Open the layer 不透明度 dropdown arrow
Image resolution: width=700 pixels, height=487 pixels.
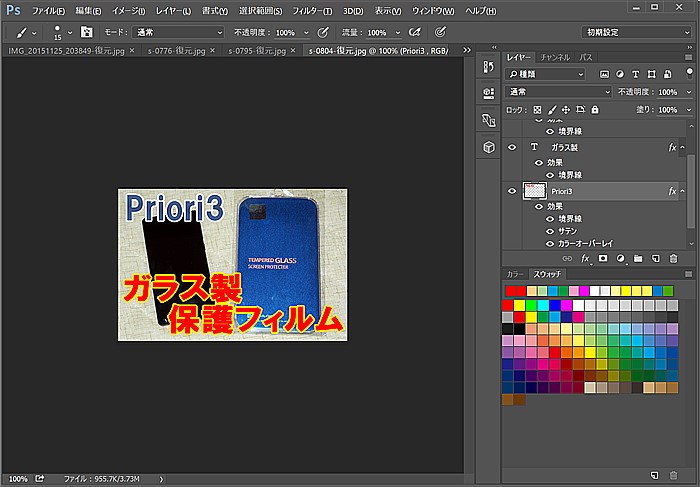point(688,92)
